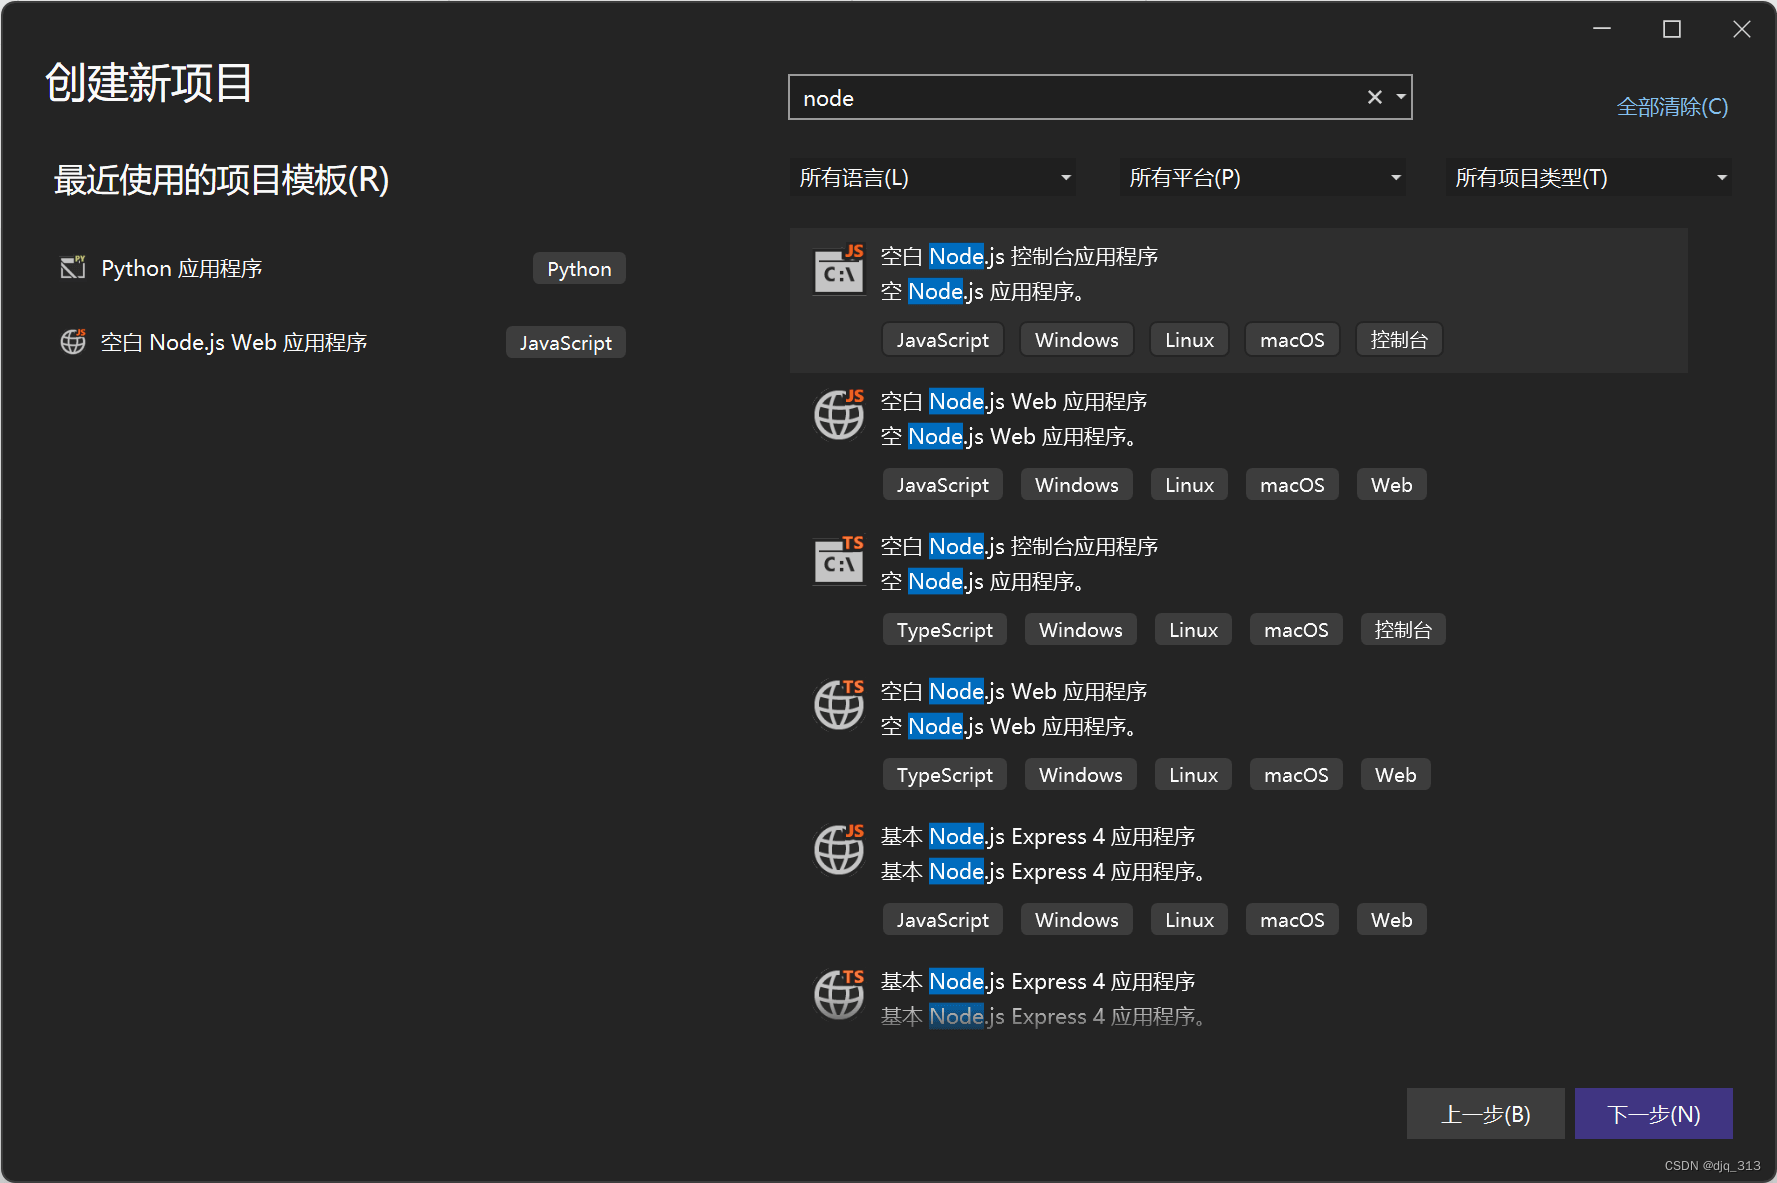Select first 空白 Node.js 控制台应用程序 title

point(1019,256)
